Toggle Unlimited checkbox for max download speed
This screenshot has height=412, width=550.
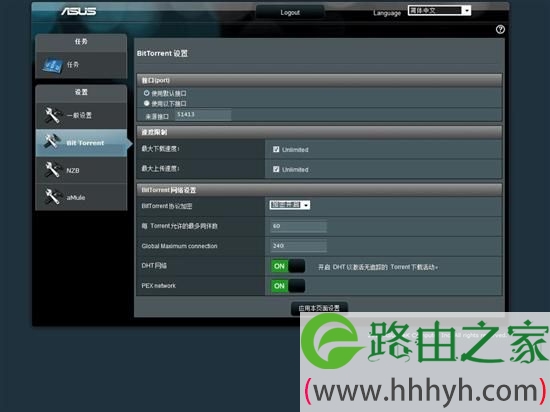[276, 149]
